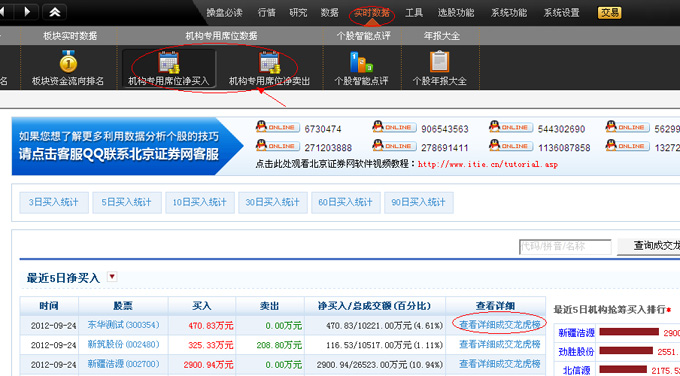Click the 板块实时数据 group label

pos(70,36)
